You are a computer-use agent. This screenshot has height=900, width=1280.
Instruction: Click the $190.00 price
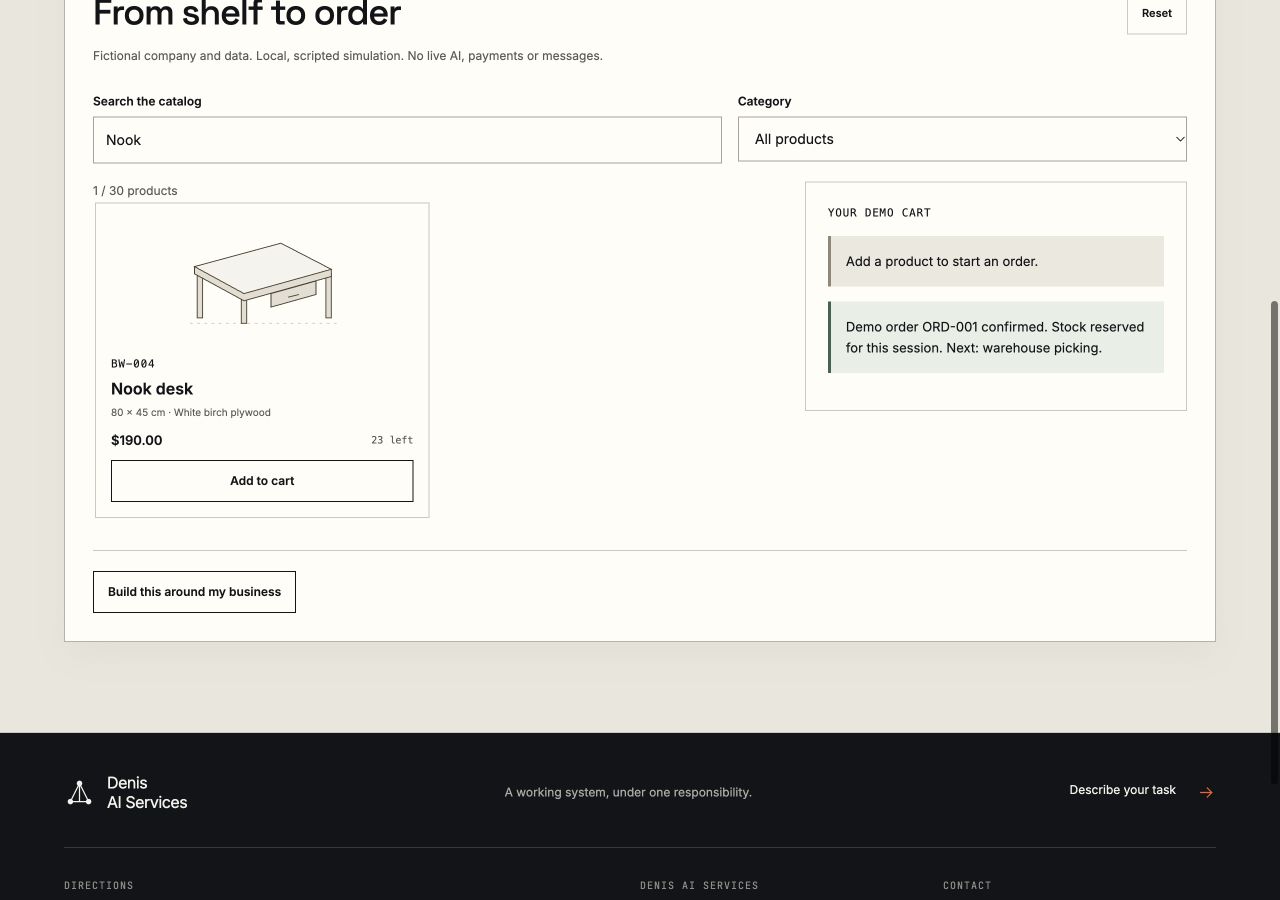click(x=137, y=440)
